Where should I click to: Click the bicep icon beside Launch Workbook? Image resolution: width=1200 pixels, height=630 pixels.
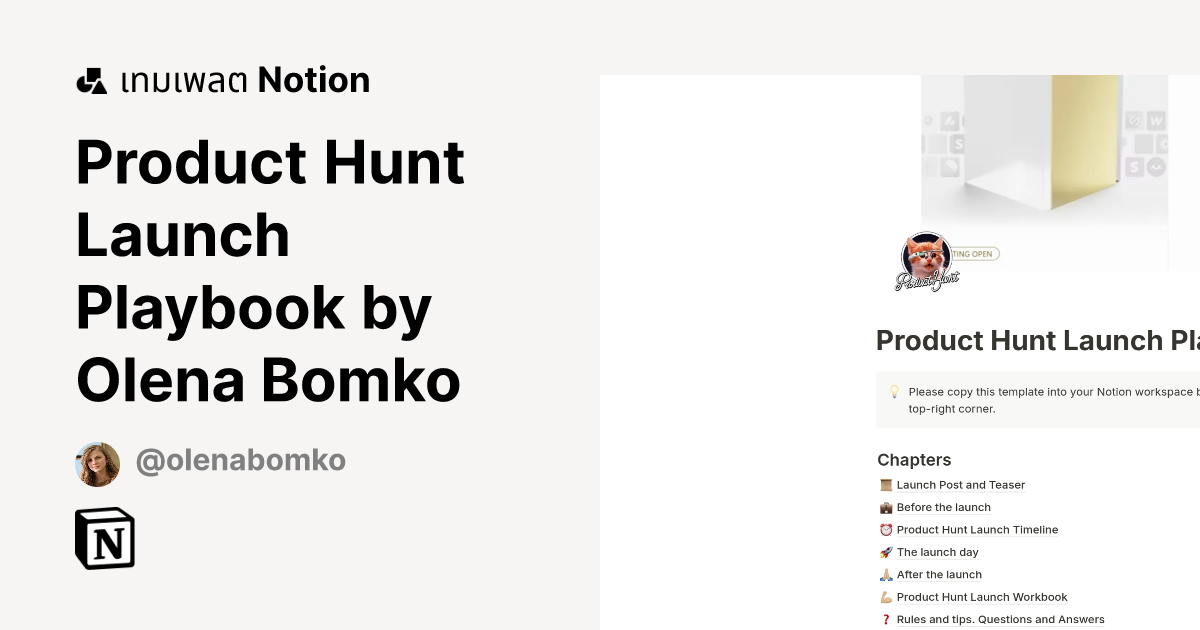click(x=885, y=597)
